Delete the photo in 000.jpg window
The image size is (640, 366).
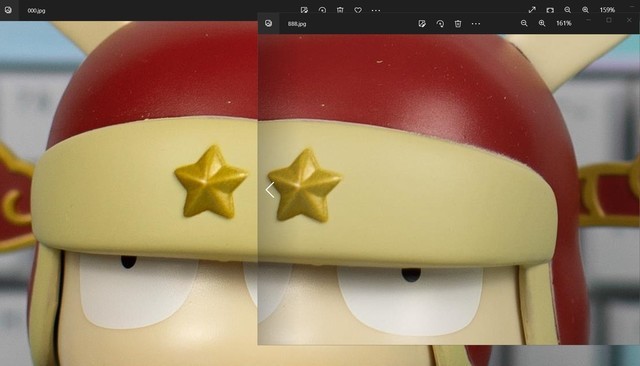[x=340, y=10]
